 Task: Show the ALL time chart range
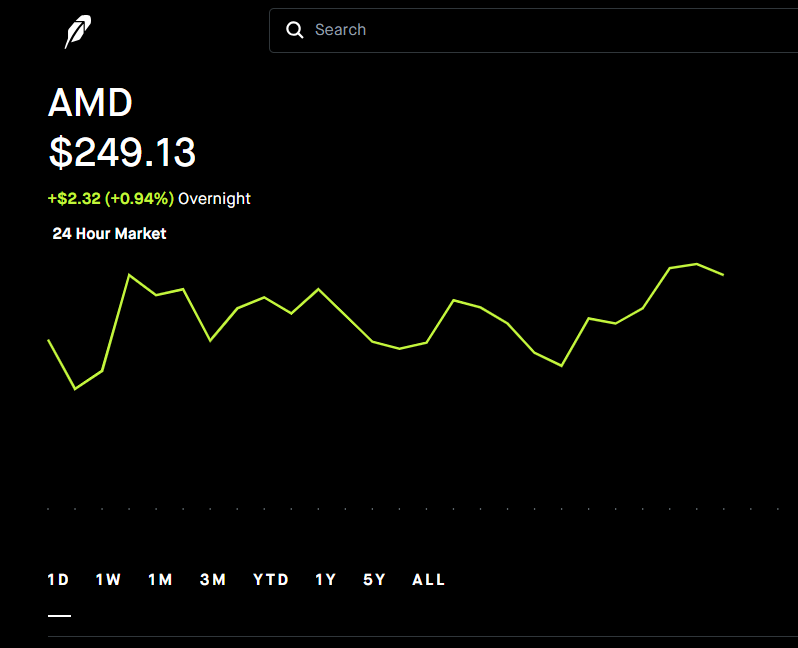[429, 579]
